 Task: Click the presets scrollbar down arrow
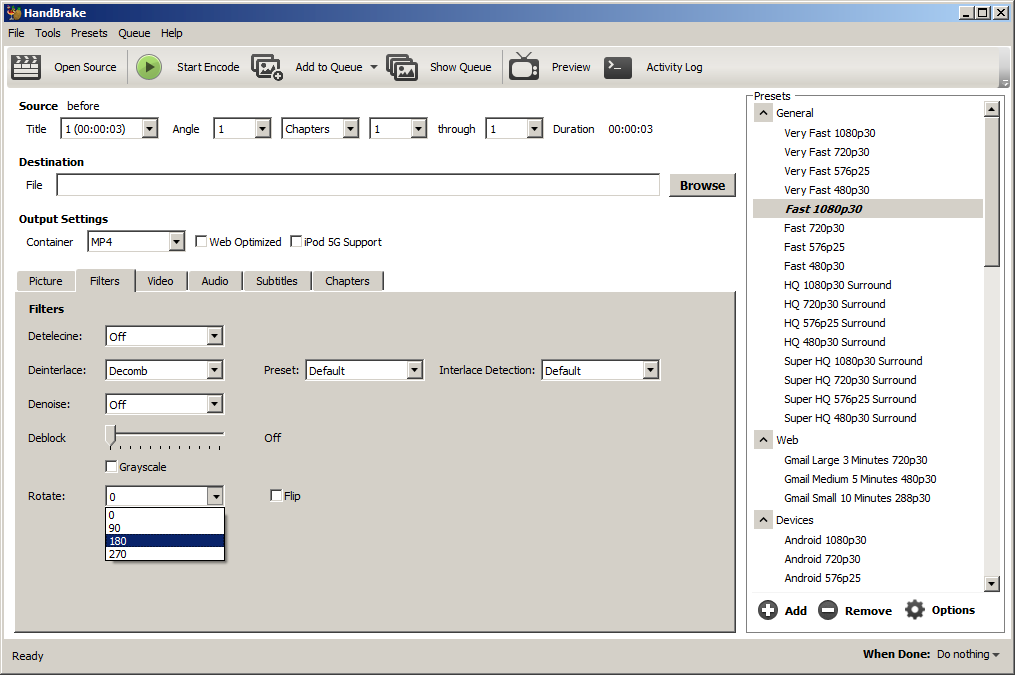[991, 583]
